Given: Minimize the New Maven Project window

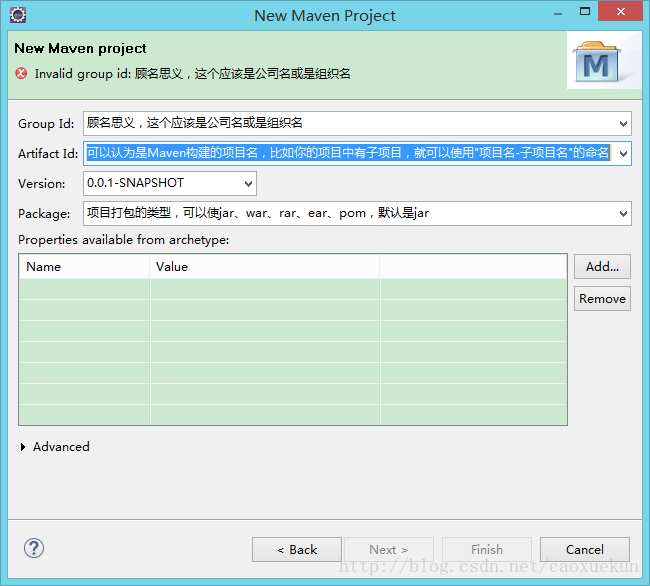Looking at the screenshot, I should (x=558, y=12).
